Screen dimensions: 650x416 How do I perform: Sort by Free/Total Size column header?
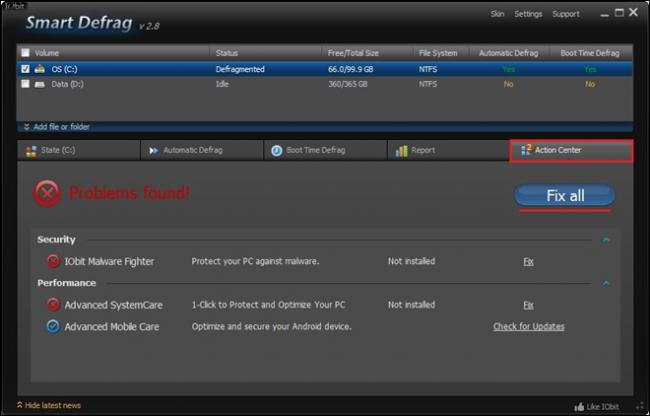tap(353, 53)
